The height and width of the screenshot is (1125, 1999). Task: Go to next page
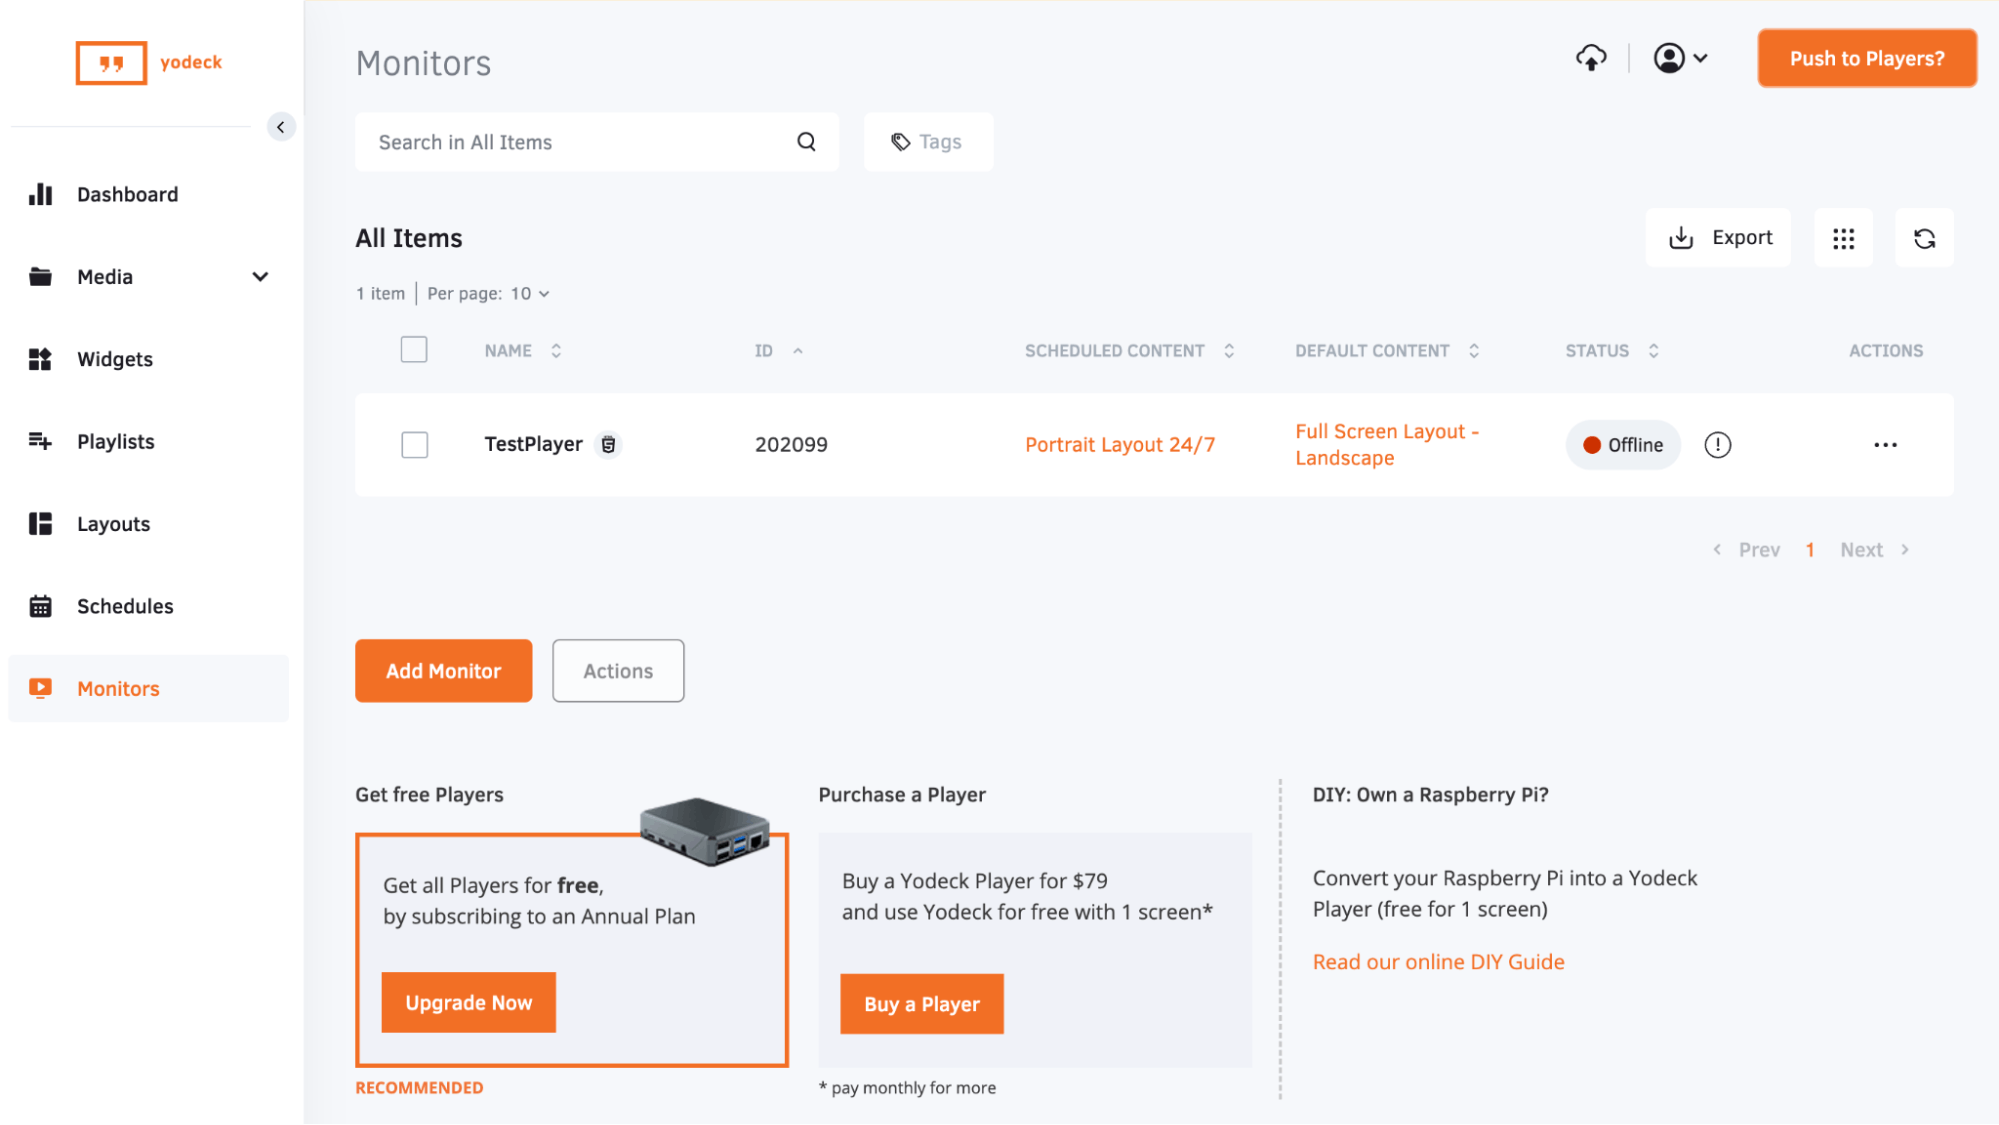tap(1874, 550)
